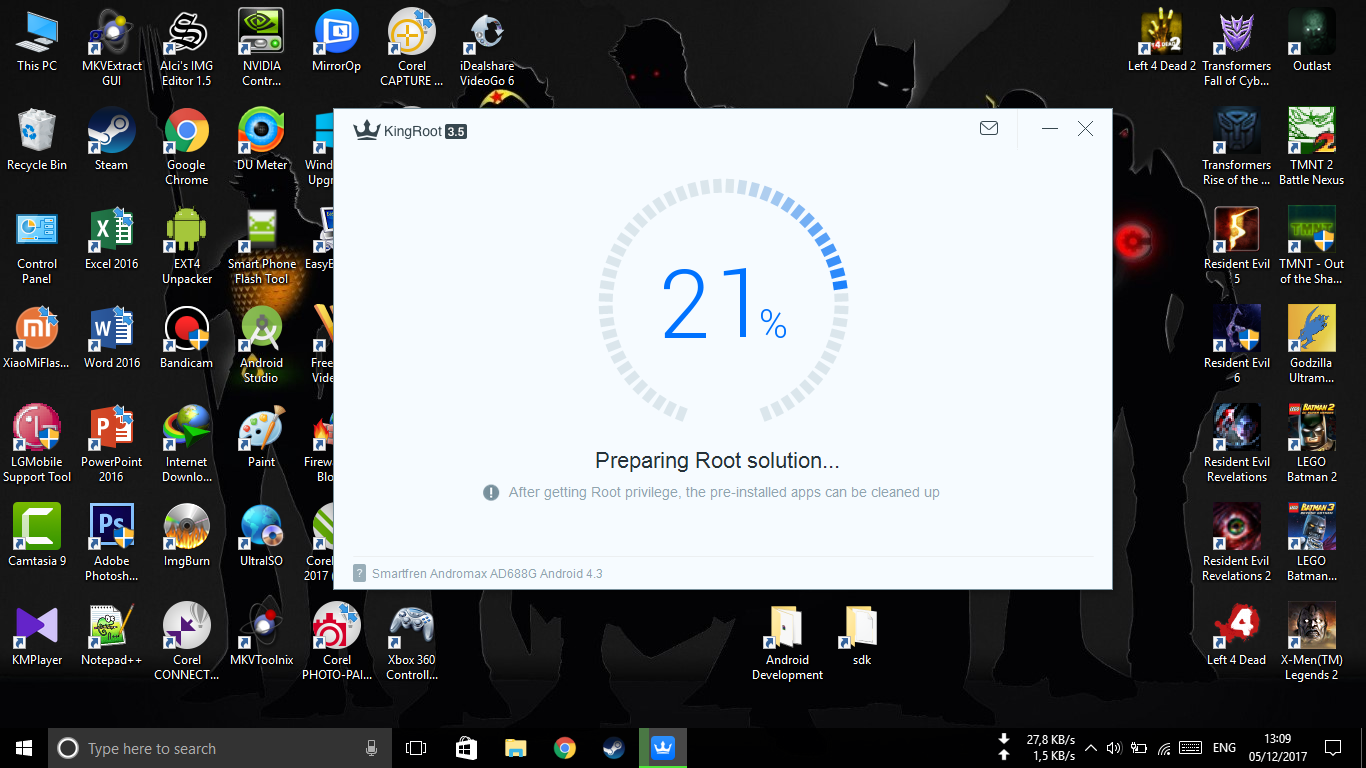Open iDealshare VideoGo 6
This screenshot has height=768, width=1366.
pos(487,48)
